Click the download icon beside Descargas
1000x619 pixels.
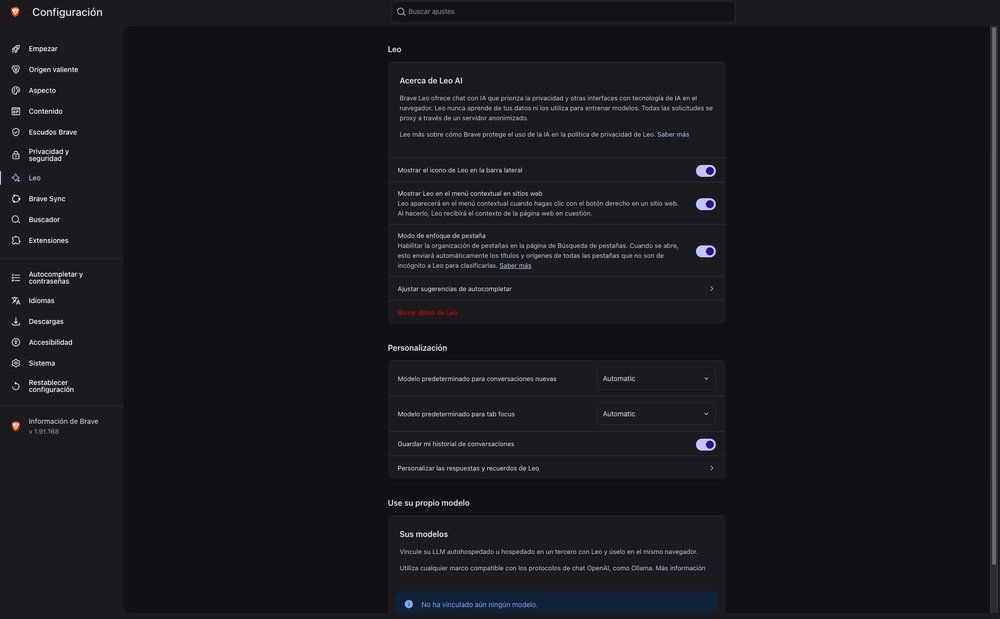click(16, 322)
